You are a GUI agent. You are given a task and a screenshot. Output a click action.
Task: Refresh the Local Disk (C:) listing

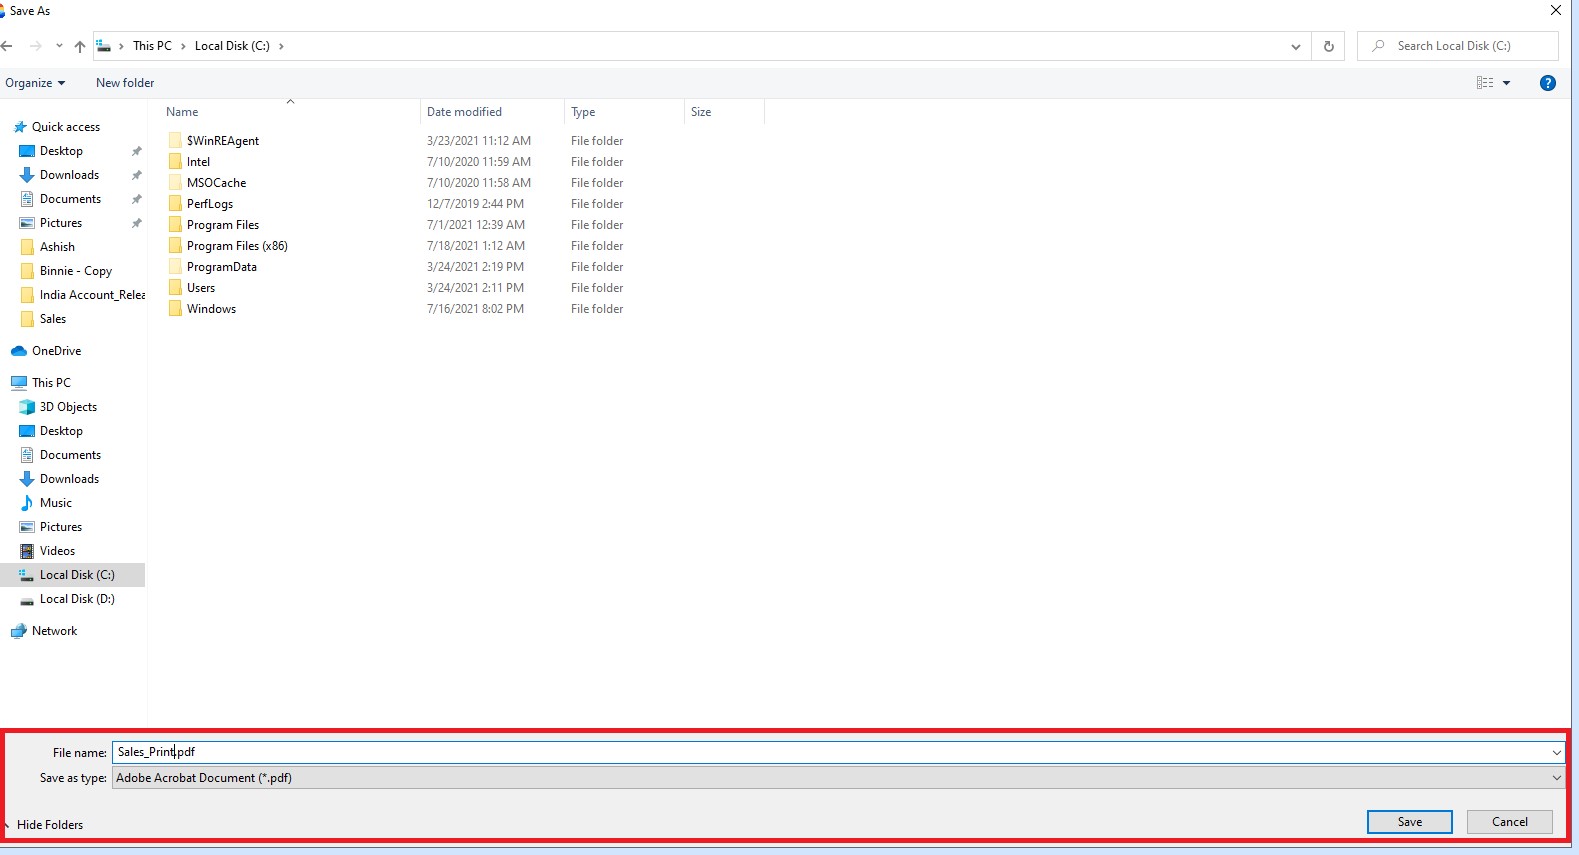coord(1329,46)
